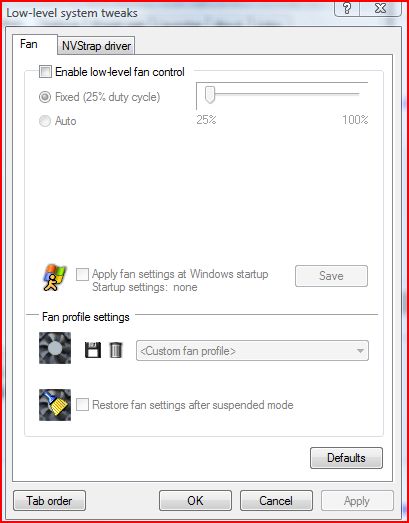Select Auto fan mode radio button

point(45,121)
